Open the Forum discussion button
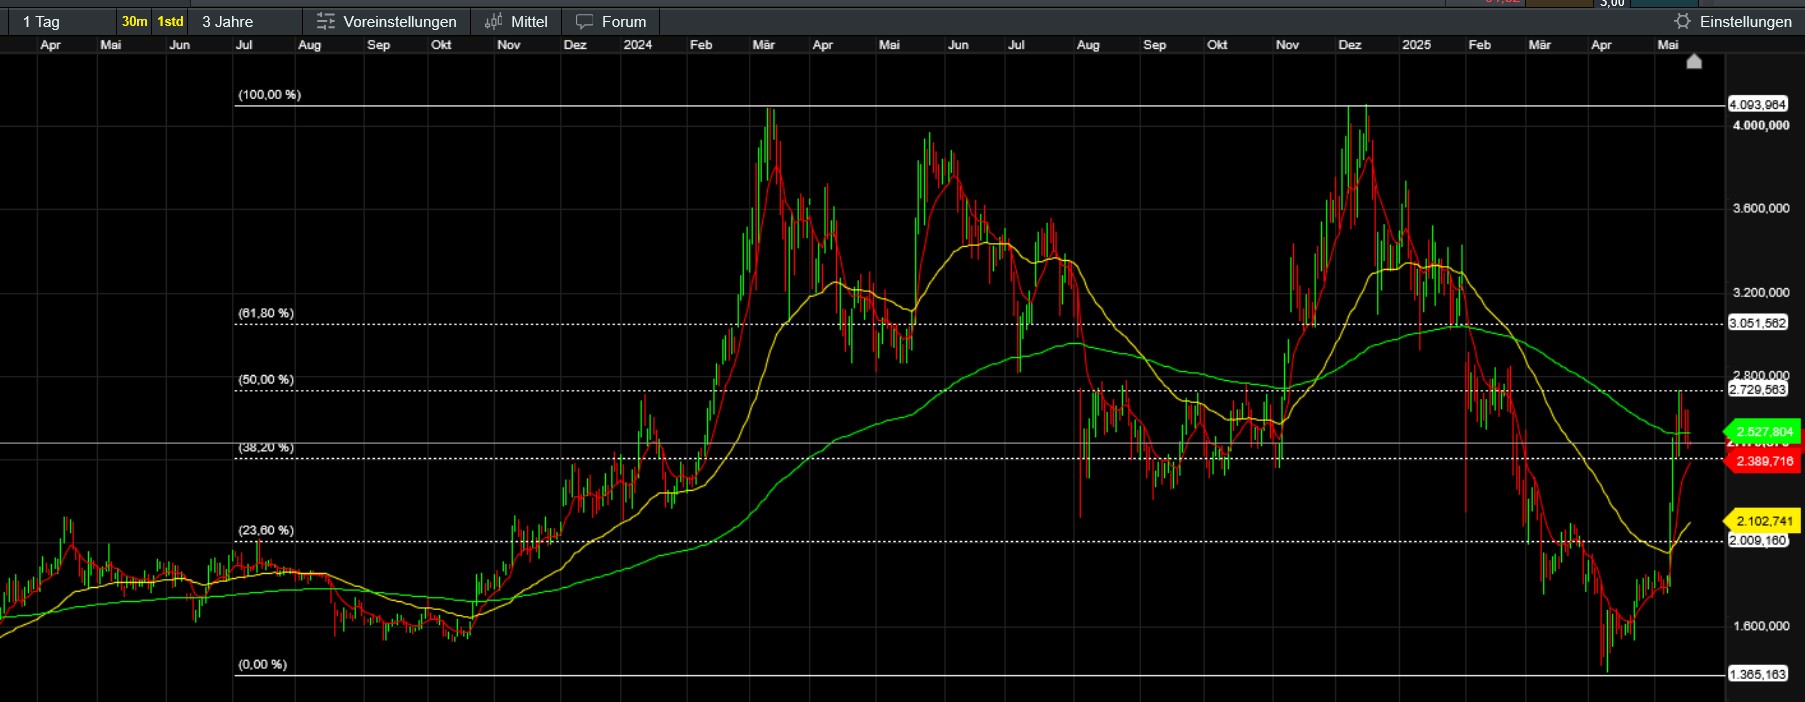Image resolution: width=1805 pixels, height=702 pixels. [611, 21]
